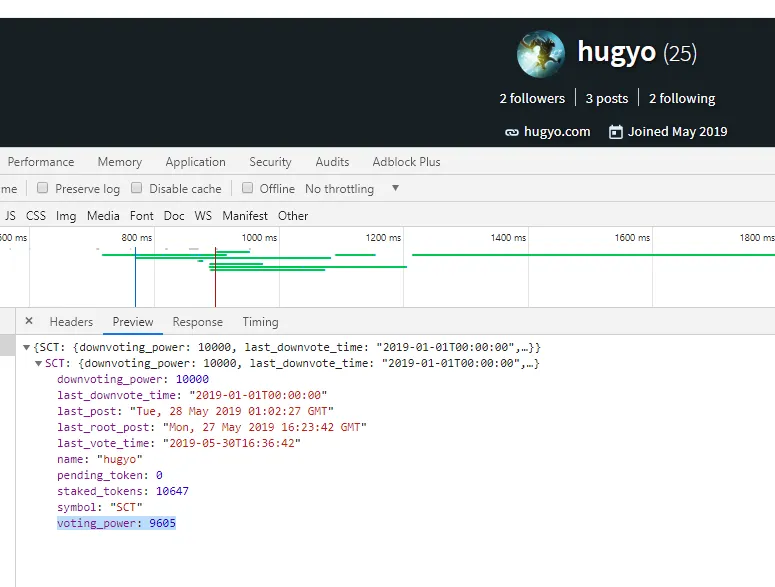The image size is (775, 587).
Task: Click the 800 ms timeline label
Action: tap(137, 238)
